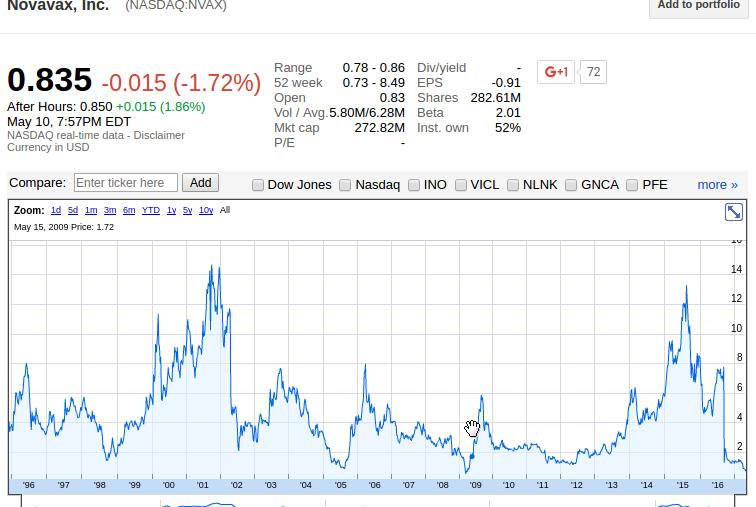Check the GNCA comparison box
The width and height of the screenshot is (756, 507).
(x=571, y=185)
